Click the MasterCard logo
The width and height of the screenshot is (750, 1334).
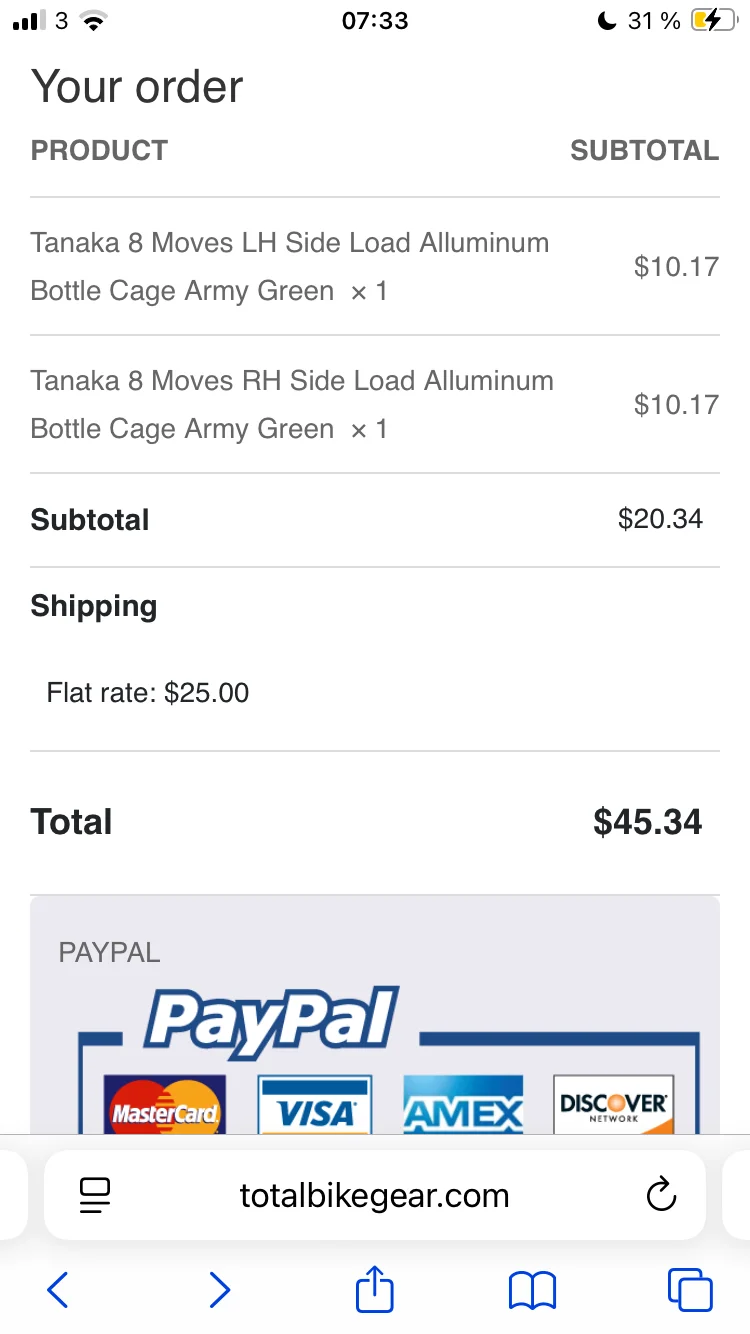(165, 1106)
